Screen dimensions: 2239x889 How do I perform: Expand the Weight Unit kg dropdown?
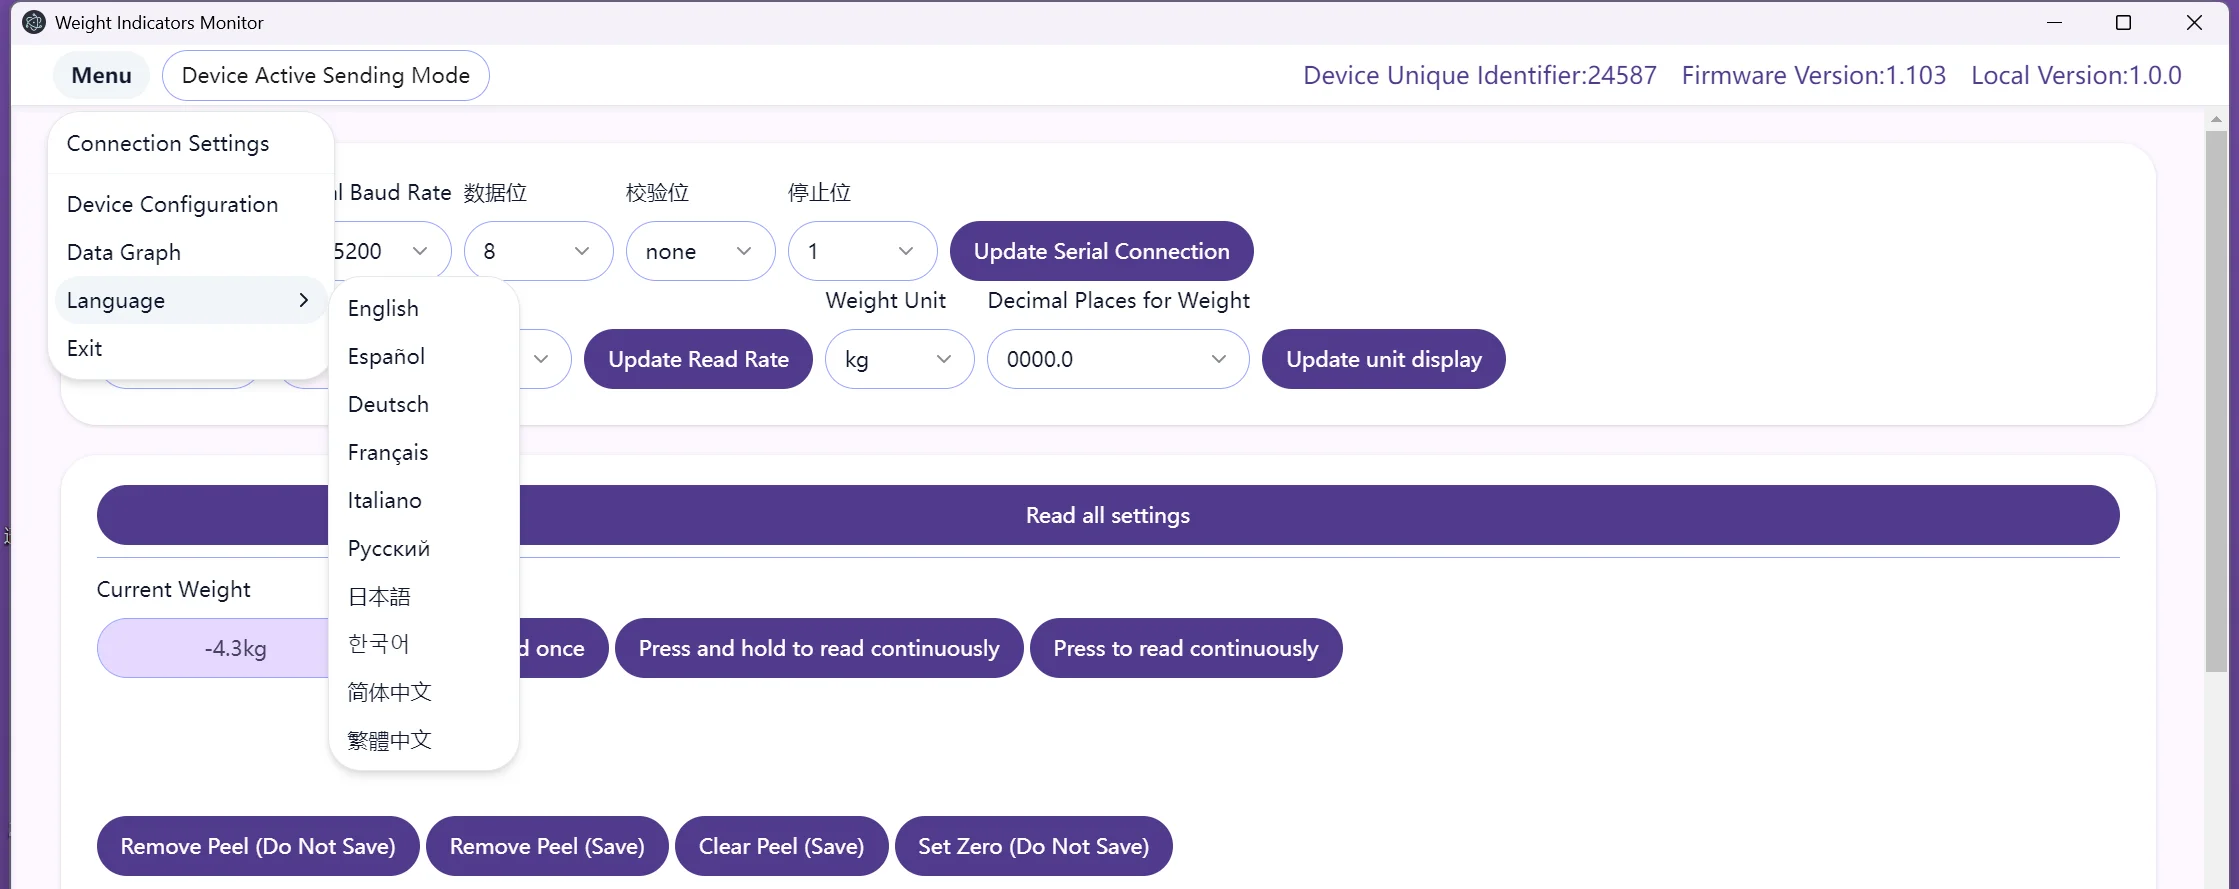point(899,359)
